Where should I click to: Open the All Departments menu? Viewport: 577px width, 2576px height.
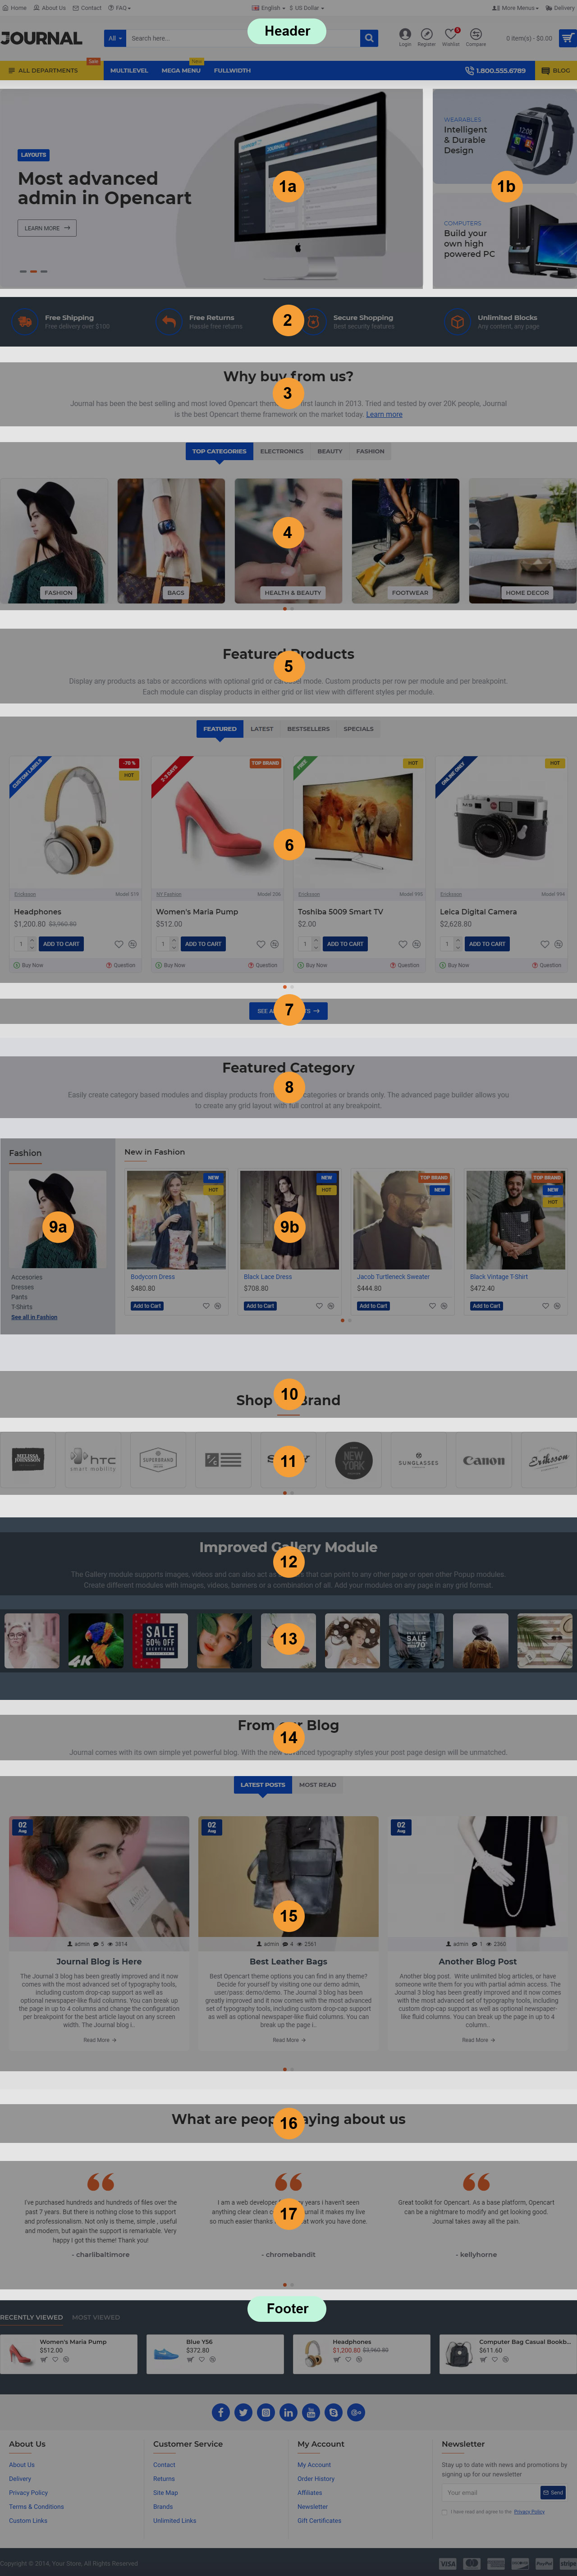(x=48, y=71)
